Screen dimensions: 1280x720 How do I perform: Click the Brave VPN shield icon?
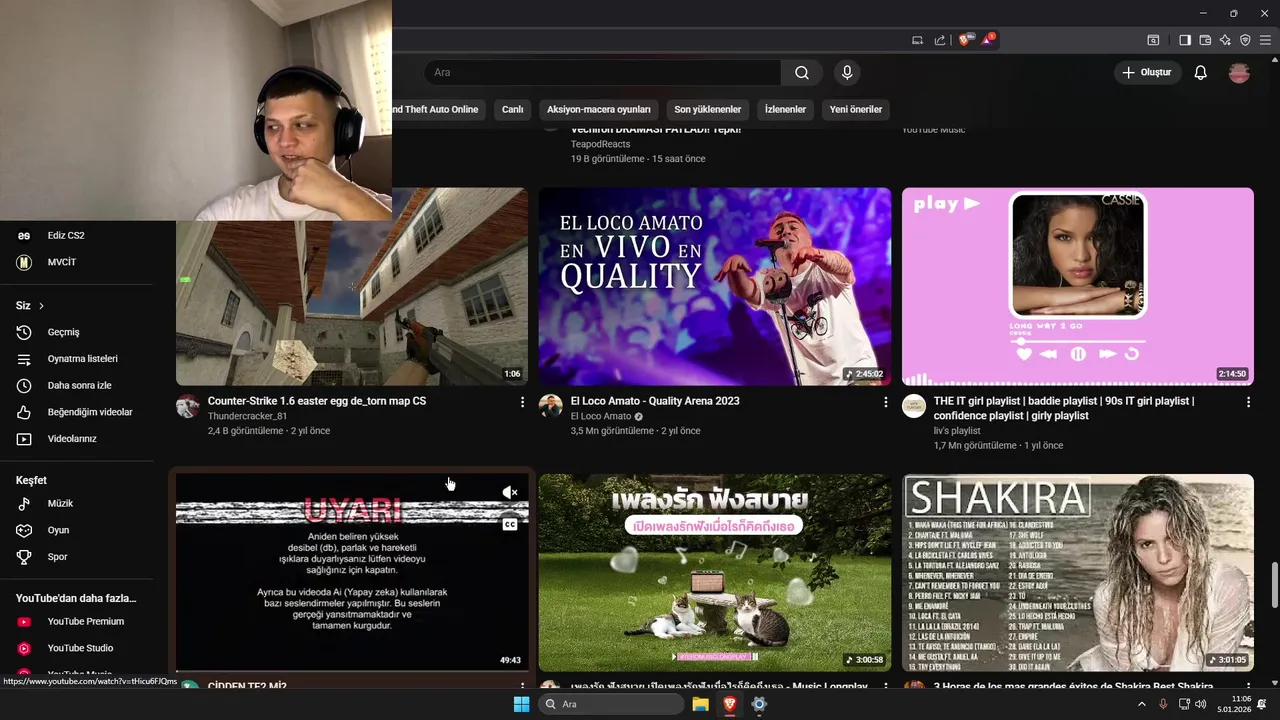(1245, 40)
